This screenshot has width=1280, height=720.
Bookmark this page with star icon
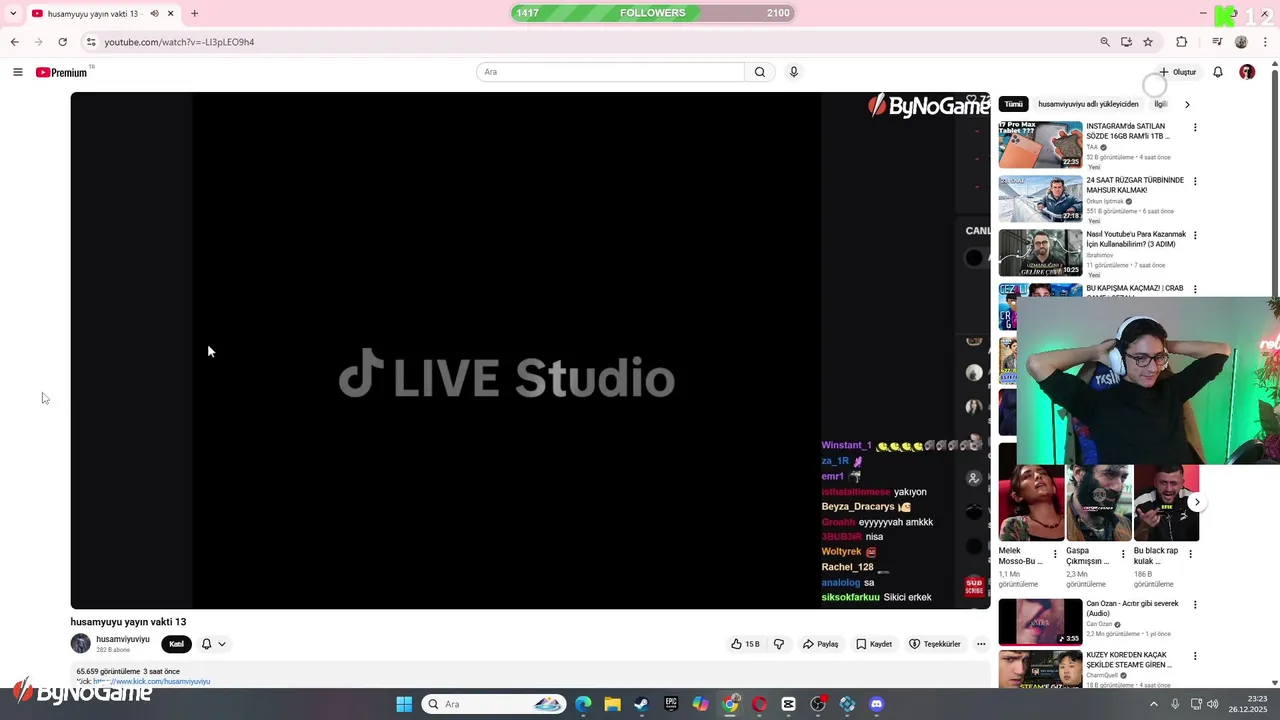pos(1148,42)
